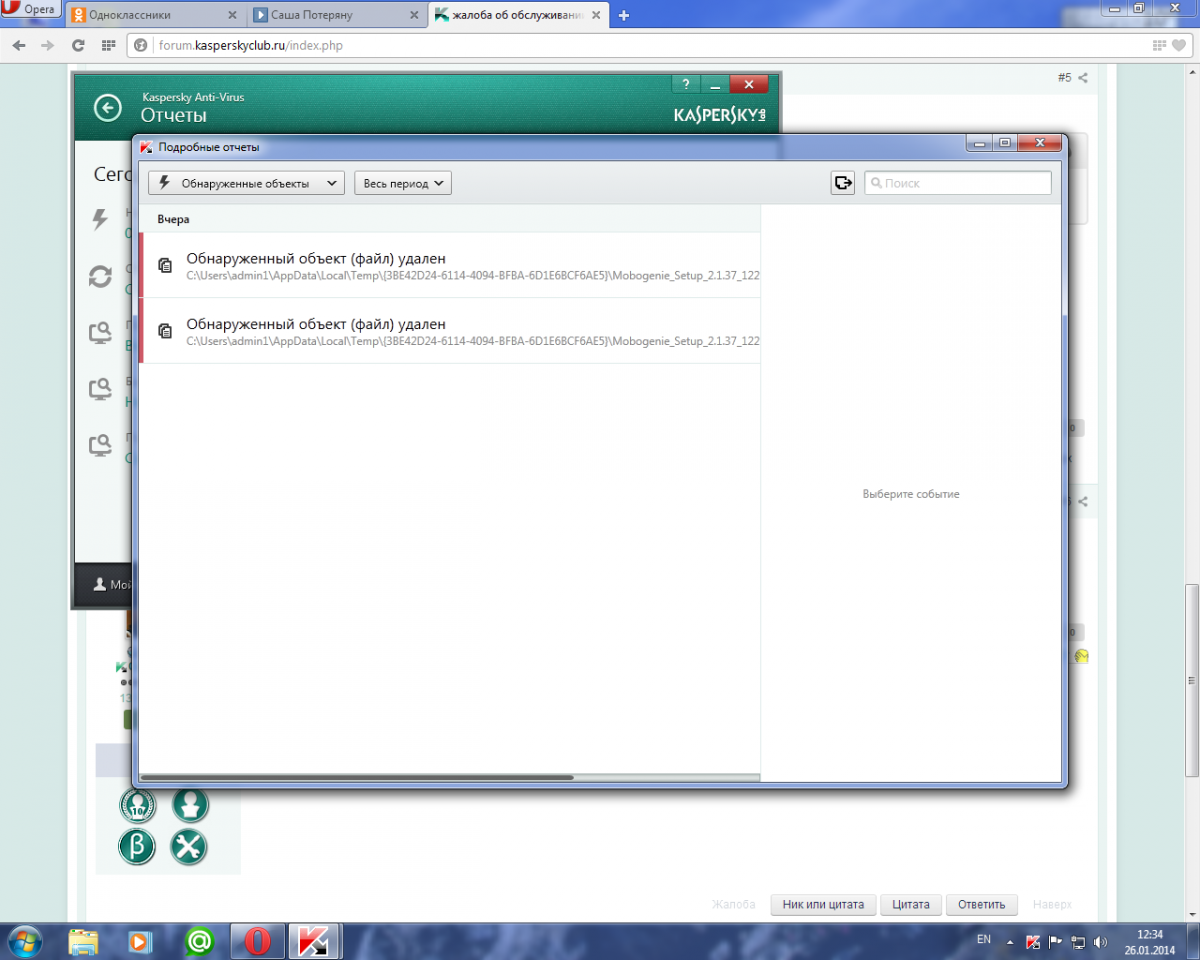1200x960 pixels.
Task: Show hidden tray icons arrow
Action: 1009,942
